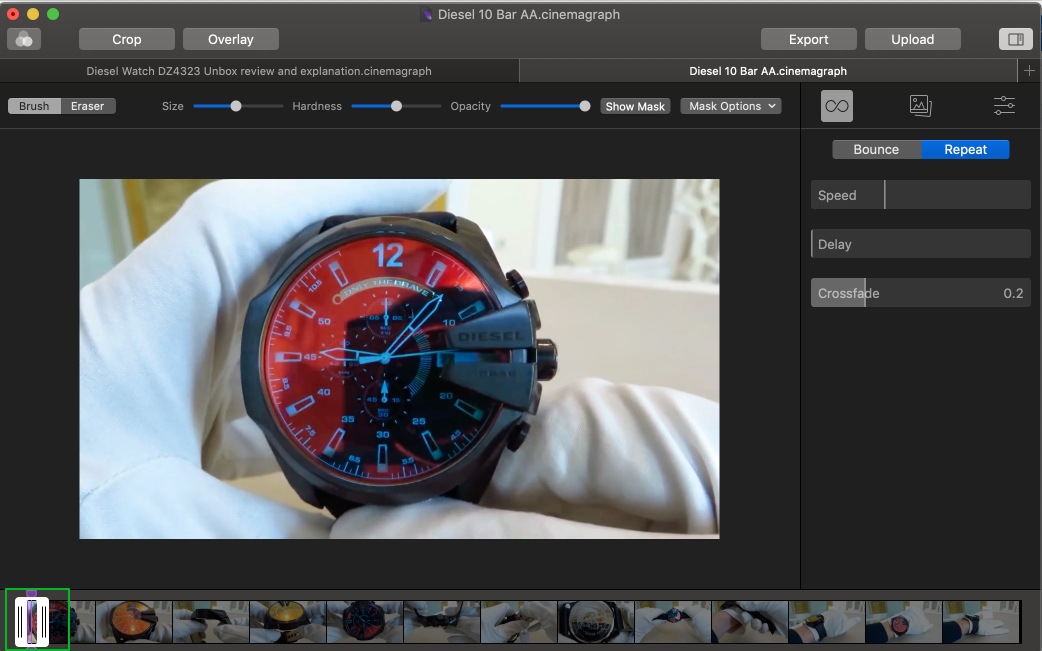
Task: Switch to Diesel Watch DZ4323 Unbox tab
Action: click(x=259, y=71)
